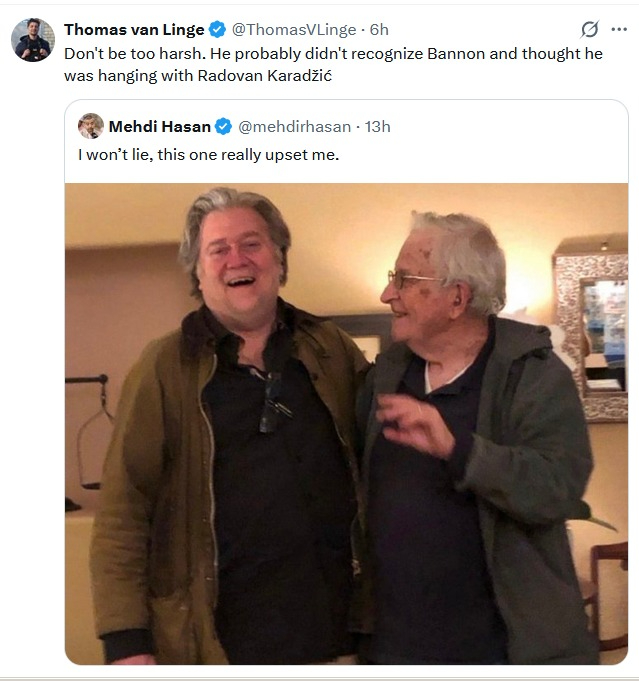Click the @ThomasVLinge handle
This screenshot has height=681, width=639.
[x=294, y=30]
